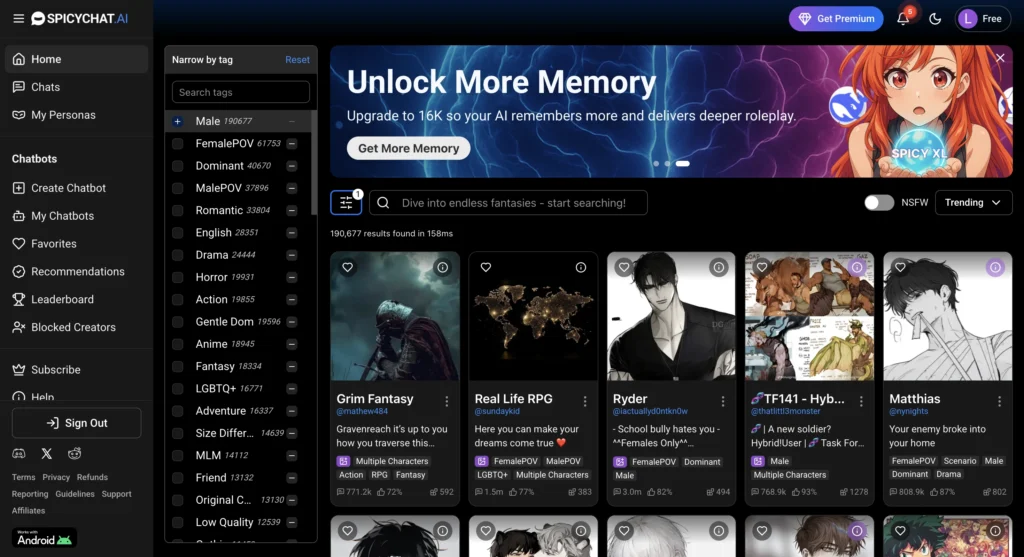Image resolution: width=1024 pixels, height=557 pixels.
Task: Reset the tag filters
Action: pos(297,60)
